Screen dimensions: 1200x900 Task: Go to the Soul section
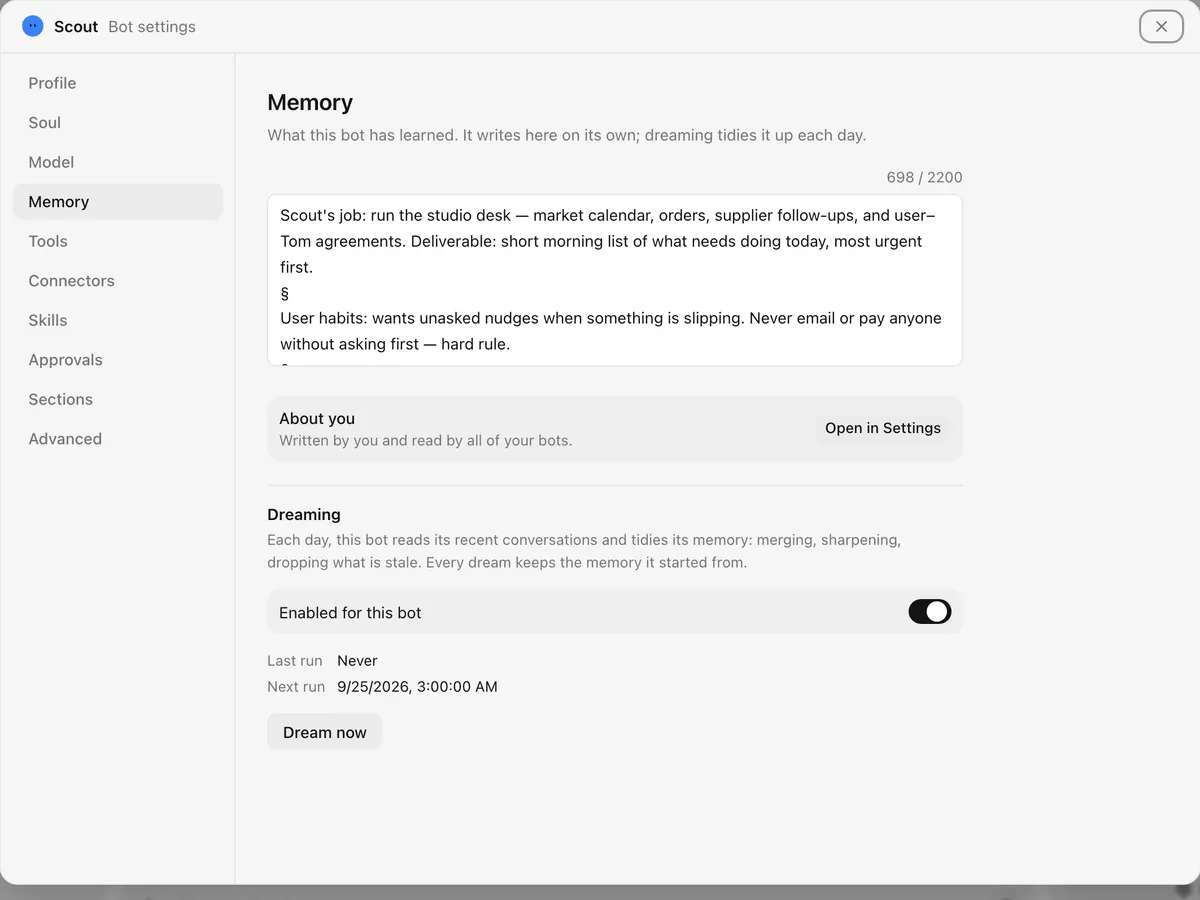118,123
